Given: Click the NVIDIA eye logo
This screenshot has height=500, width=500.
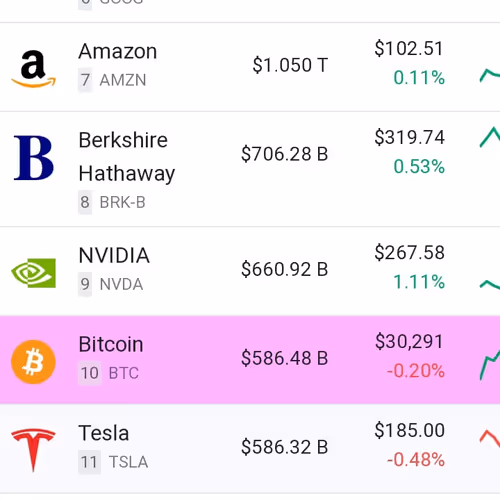Looking at the screenshot, I should coord(33,273).
